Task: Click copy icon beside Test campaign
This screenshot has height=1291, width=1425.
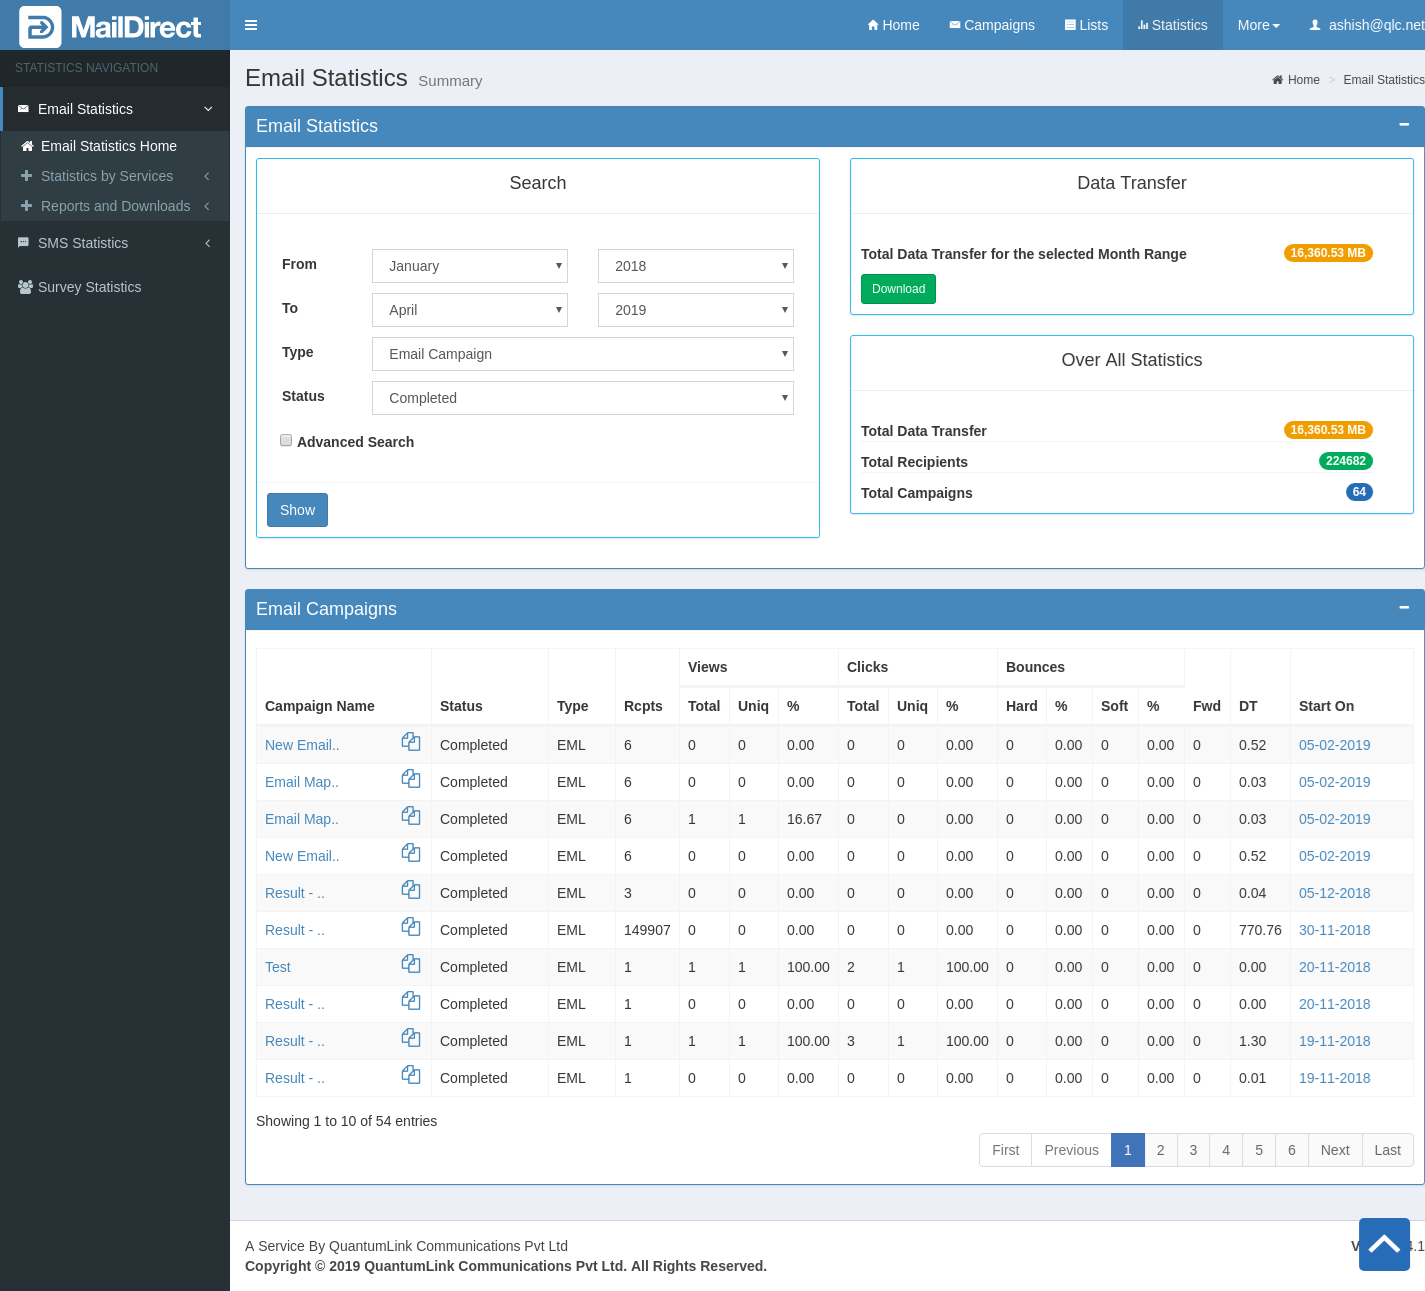Action: point(411,964)
